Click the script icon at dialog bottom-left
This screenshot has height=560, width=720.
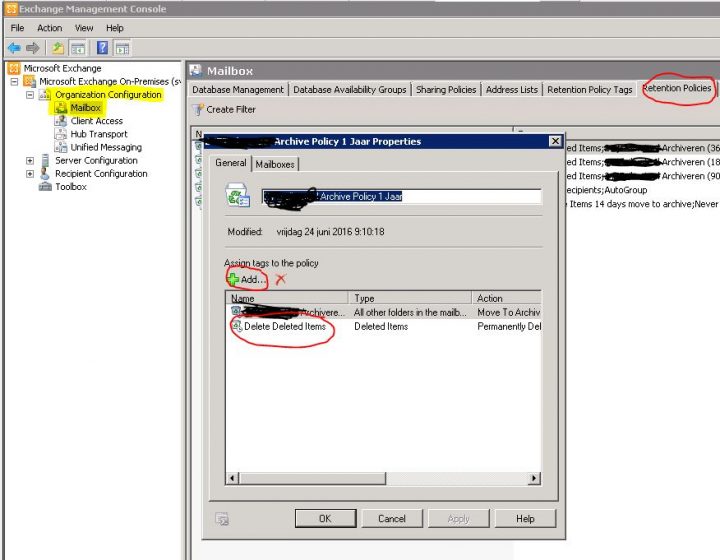coord(222,519)
